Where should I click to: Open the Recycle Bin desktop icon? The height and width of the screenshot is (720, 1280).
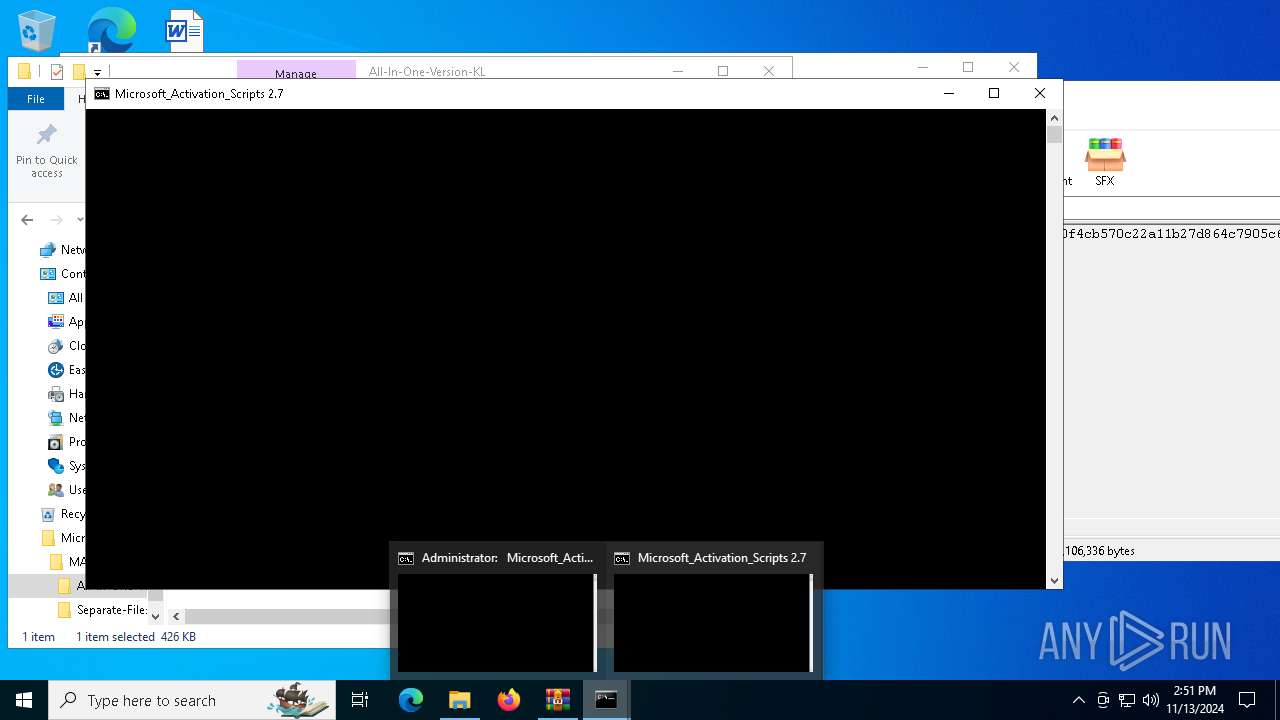(37, 30)
